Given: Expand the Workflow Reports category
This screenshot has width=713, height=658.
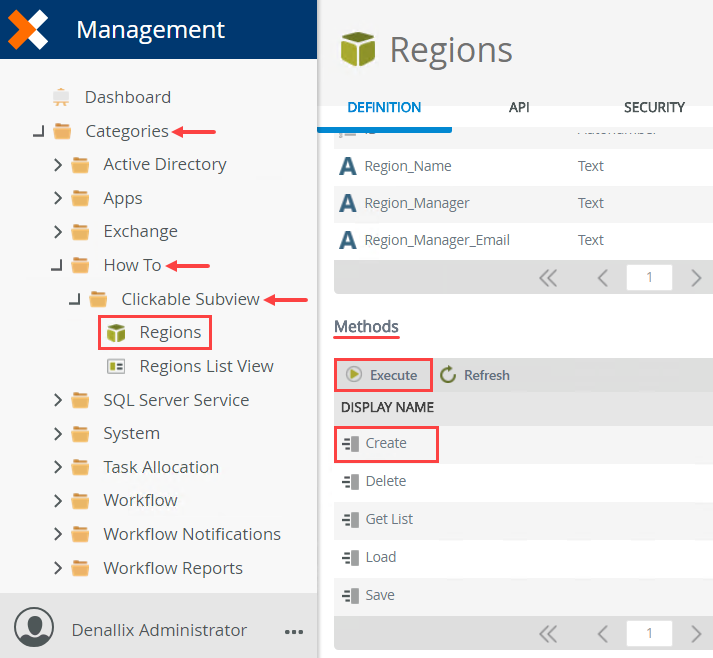Looking at the screenshot, I should click(58, 568).
